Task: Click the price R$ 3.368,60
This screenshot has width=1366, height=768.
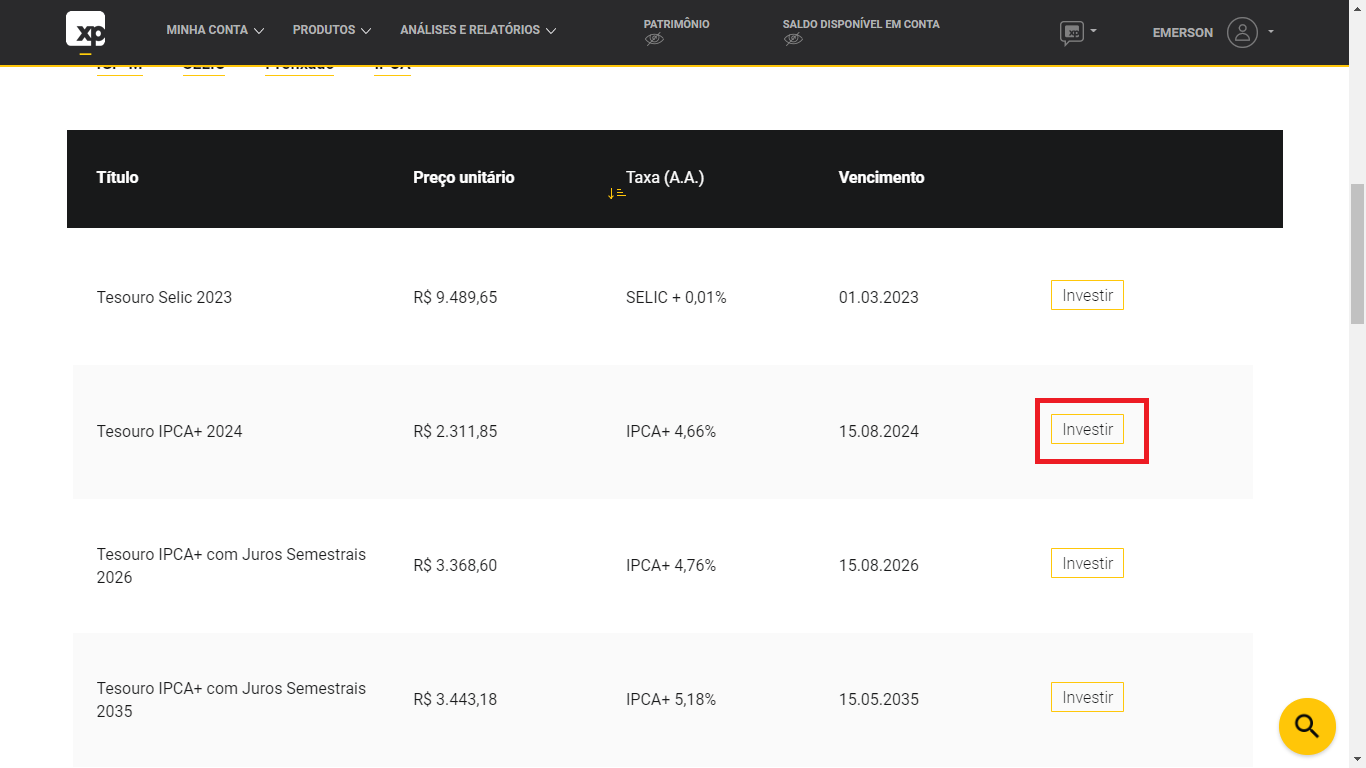Action: [x=455, y=565]
